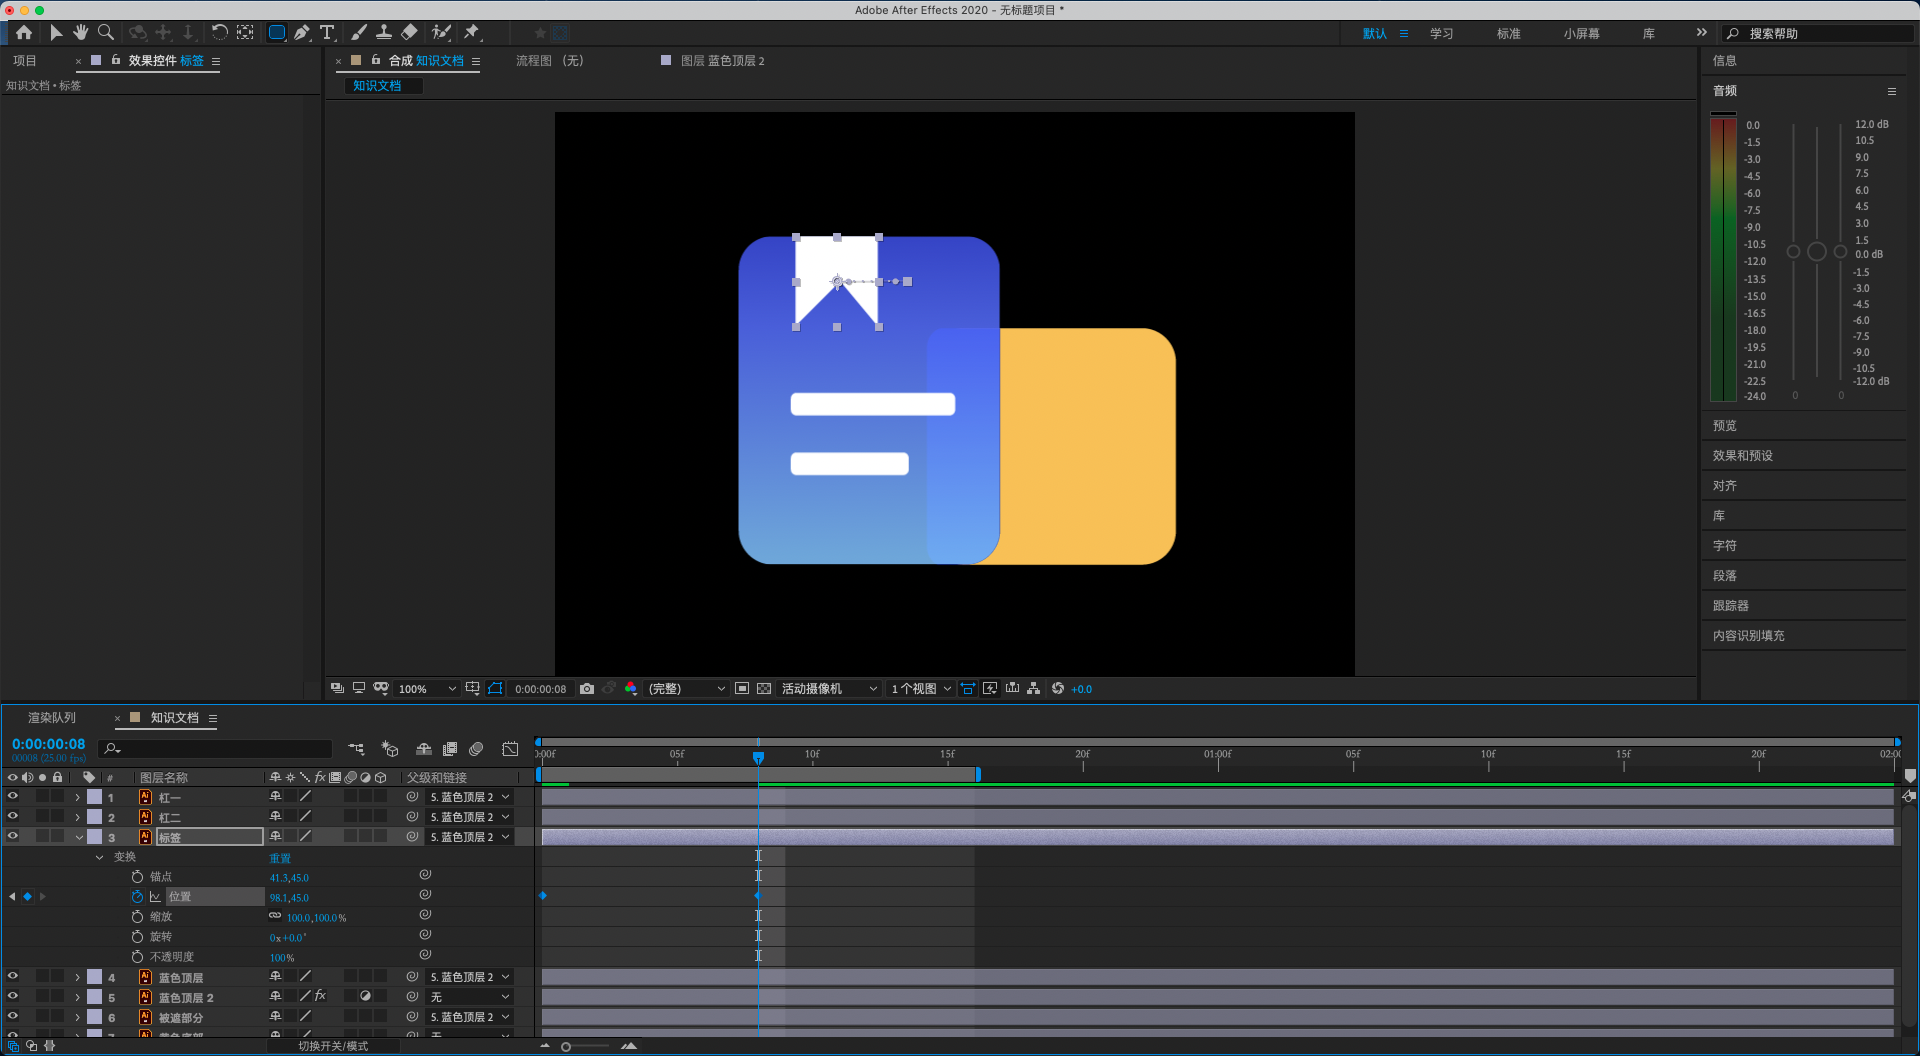
Task: Select the Brush tool
Action: click(359, 33)
